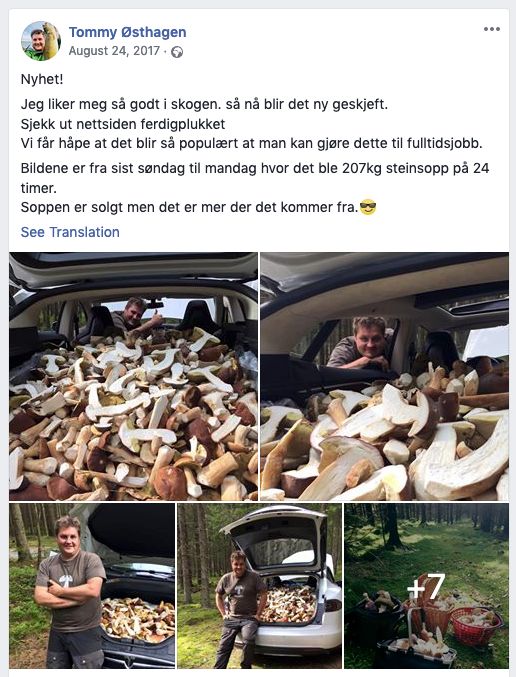Click the sunglasses emoji in the post

(368, 207)
